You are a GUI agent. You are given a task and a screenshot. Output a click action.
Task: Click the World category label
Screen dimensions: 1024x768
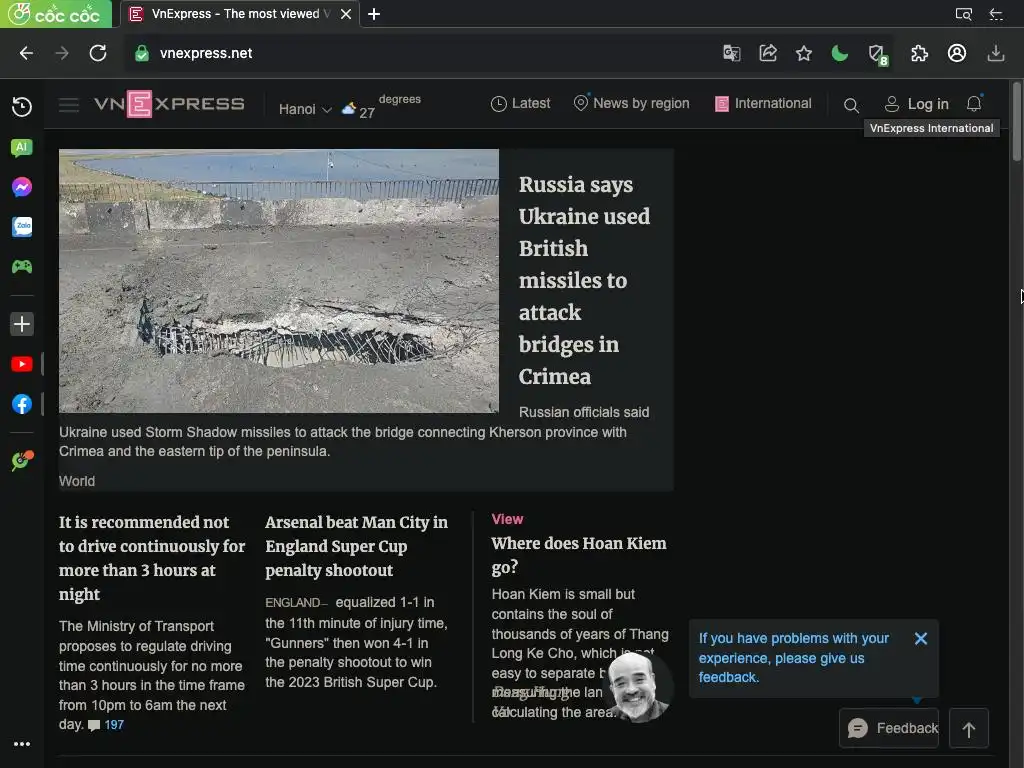click(x=77, y=481)
